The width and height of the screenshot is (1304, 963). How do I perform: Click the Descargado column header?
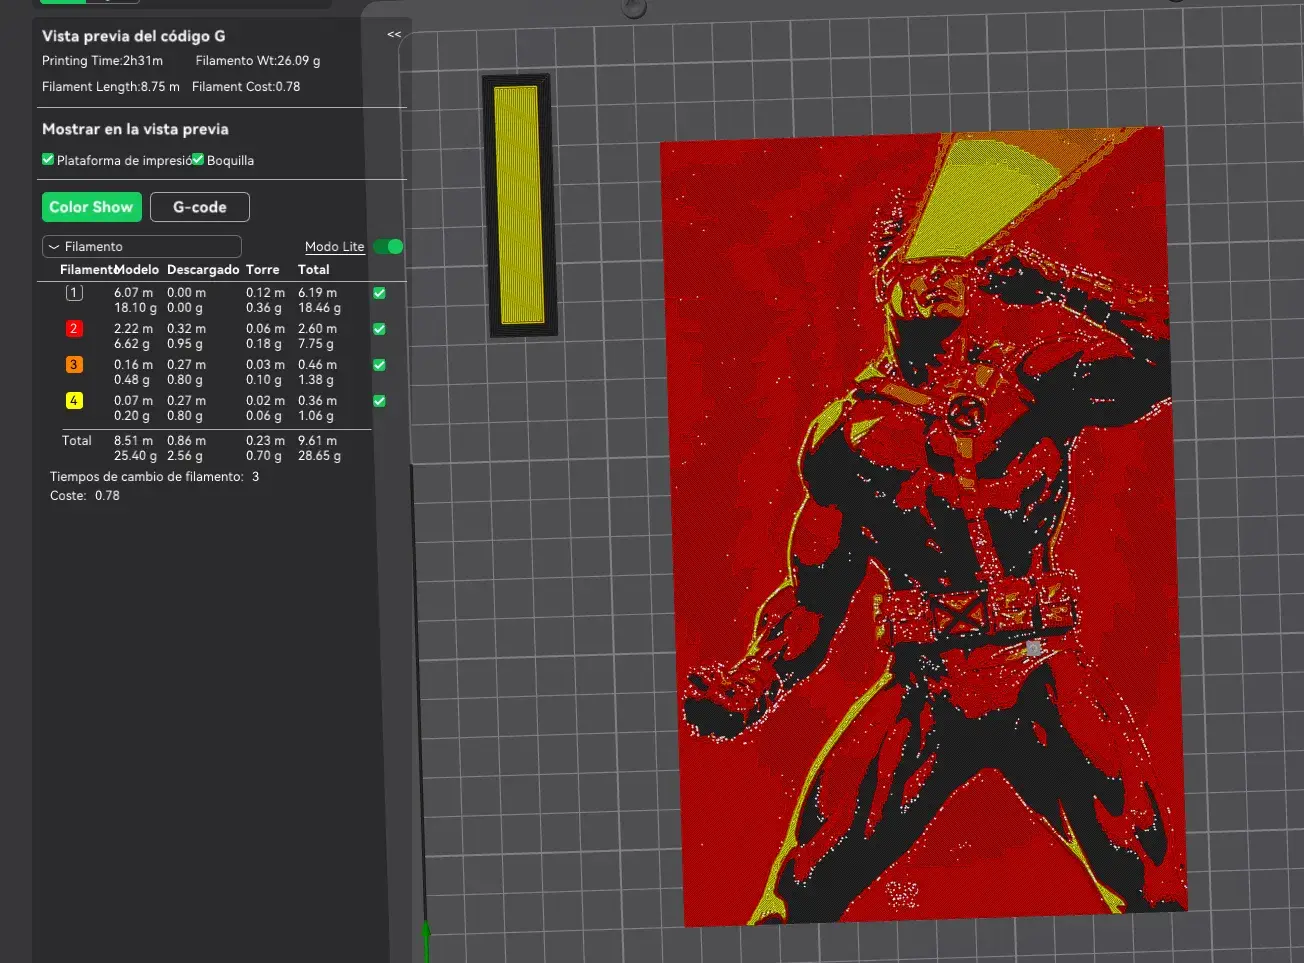(203, 270)
